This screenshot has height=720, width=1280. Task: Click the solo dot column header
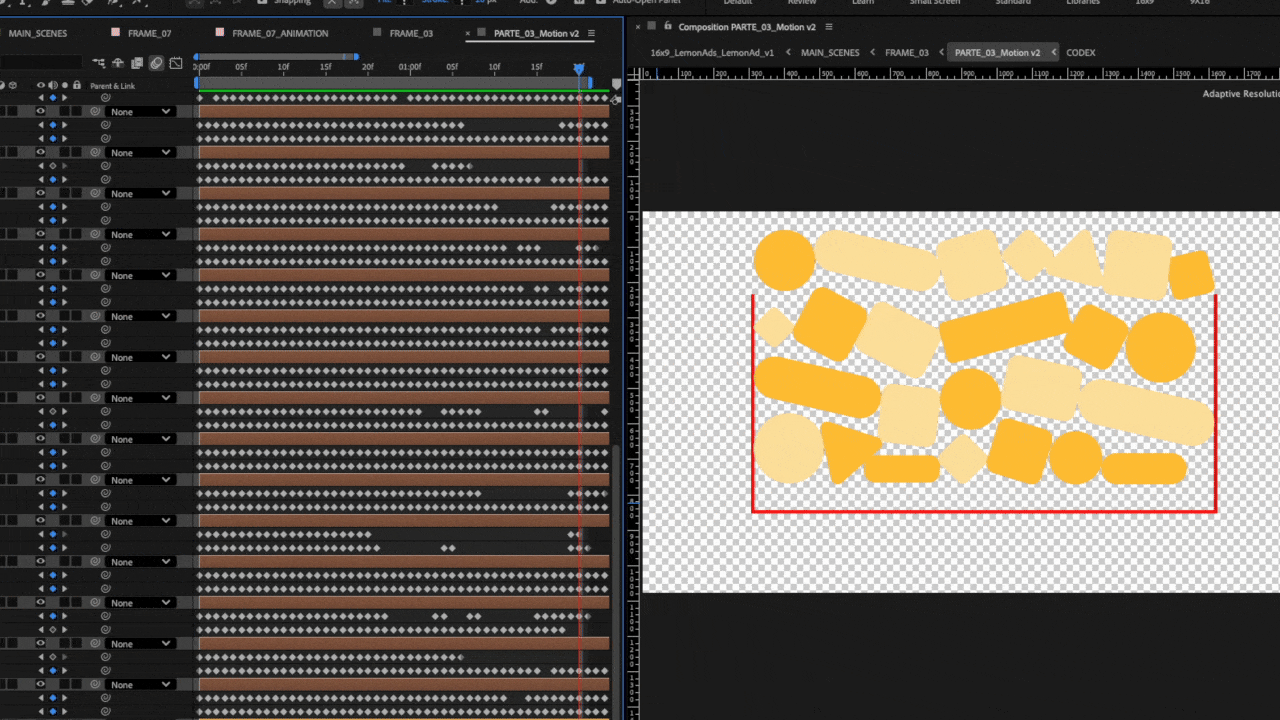pos(65,85)
